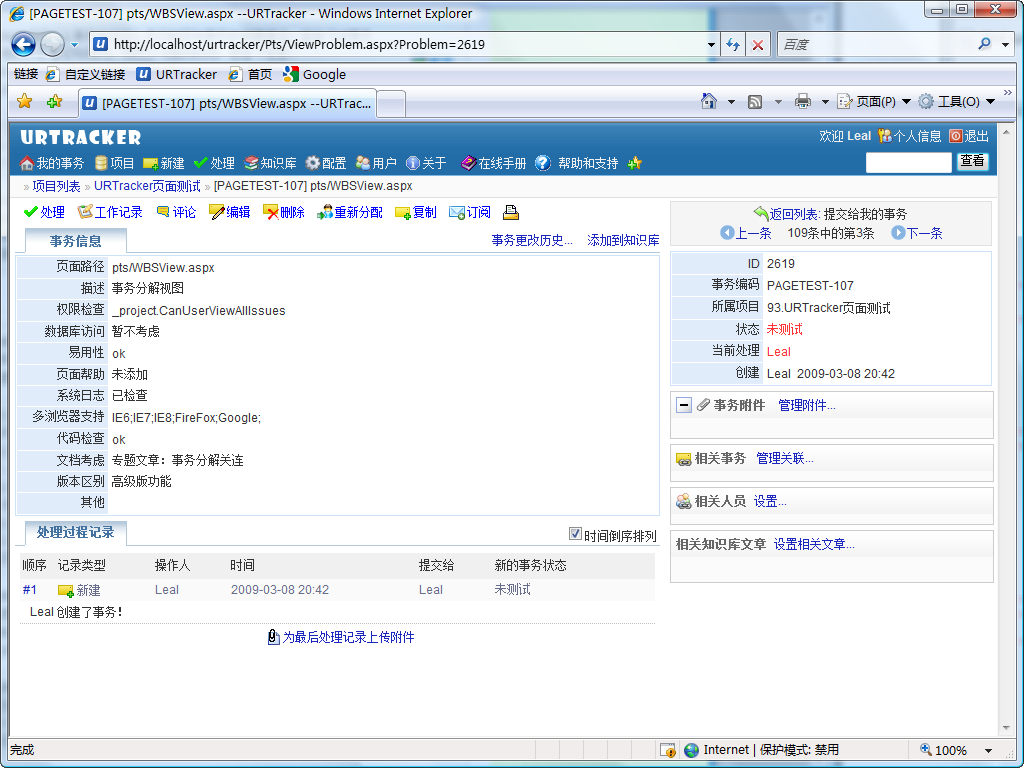
Task: Open Google link in links bar
Action: (314, 74)
